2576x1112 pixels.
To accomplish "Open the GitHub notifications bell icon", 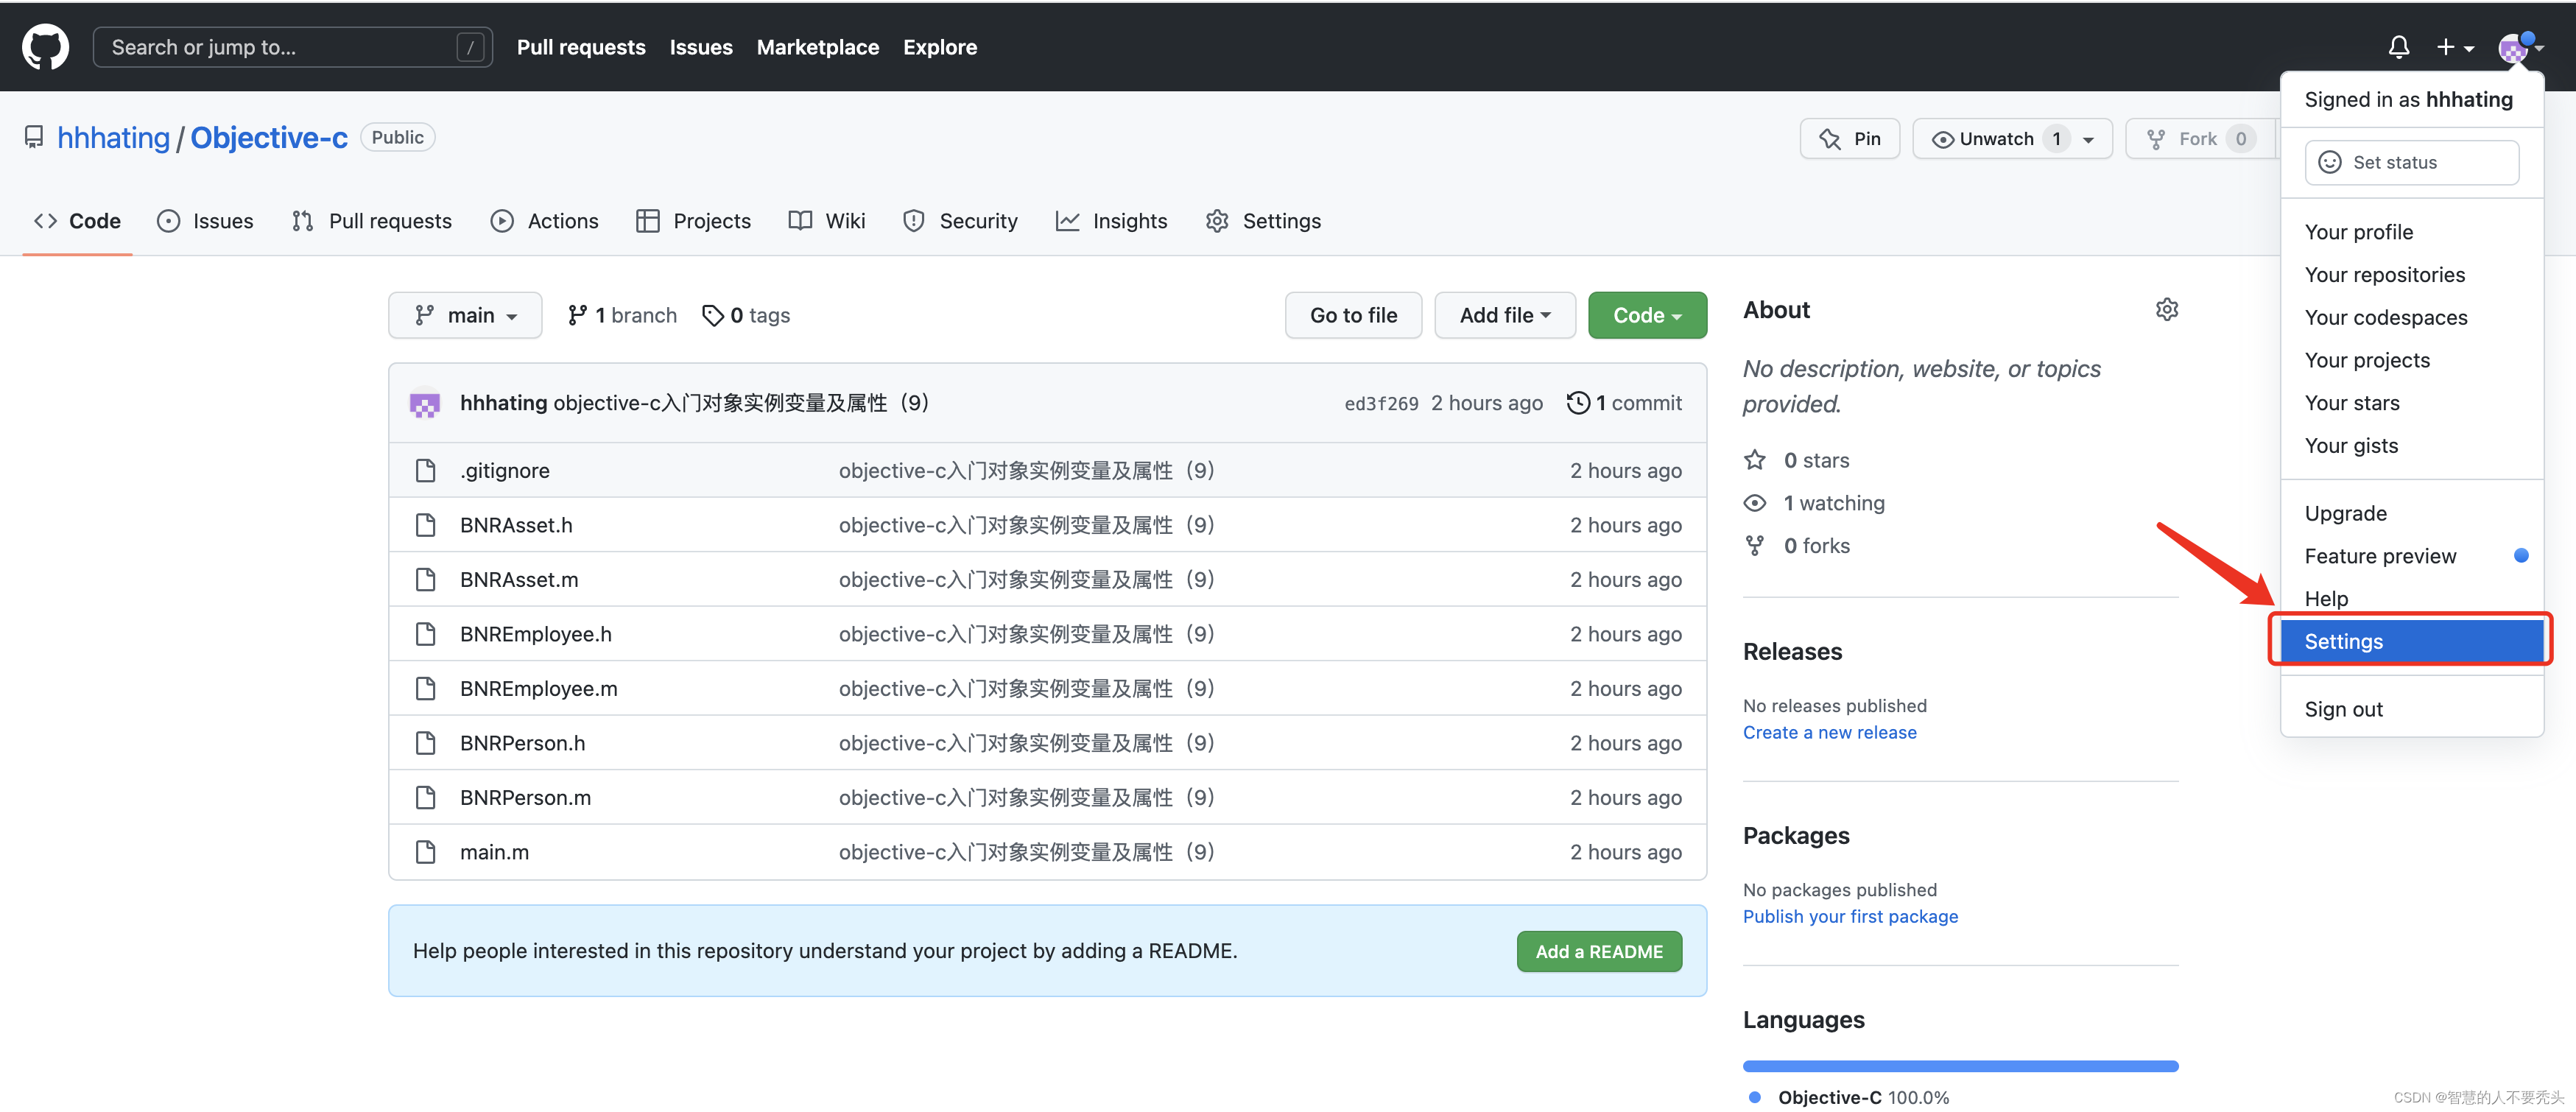I will [2400, 47].
